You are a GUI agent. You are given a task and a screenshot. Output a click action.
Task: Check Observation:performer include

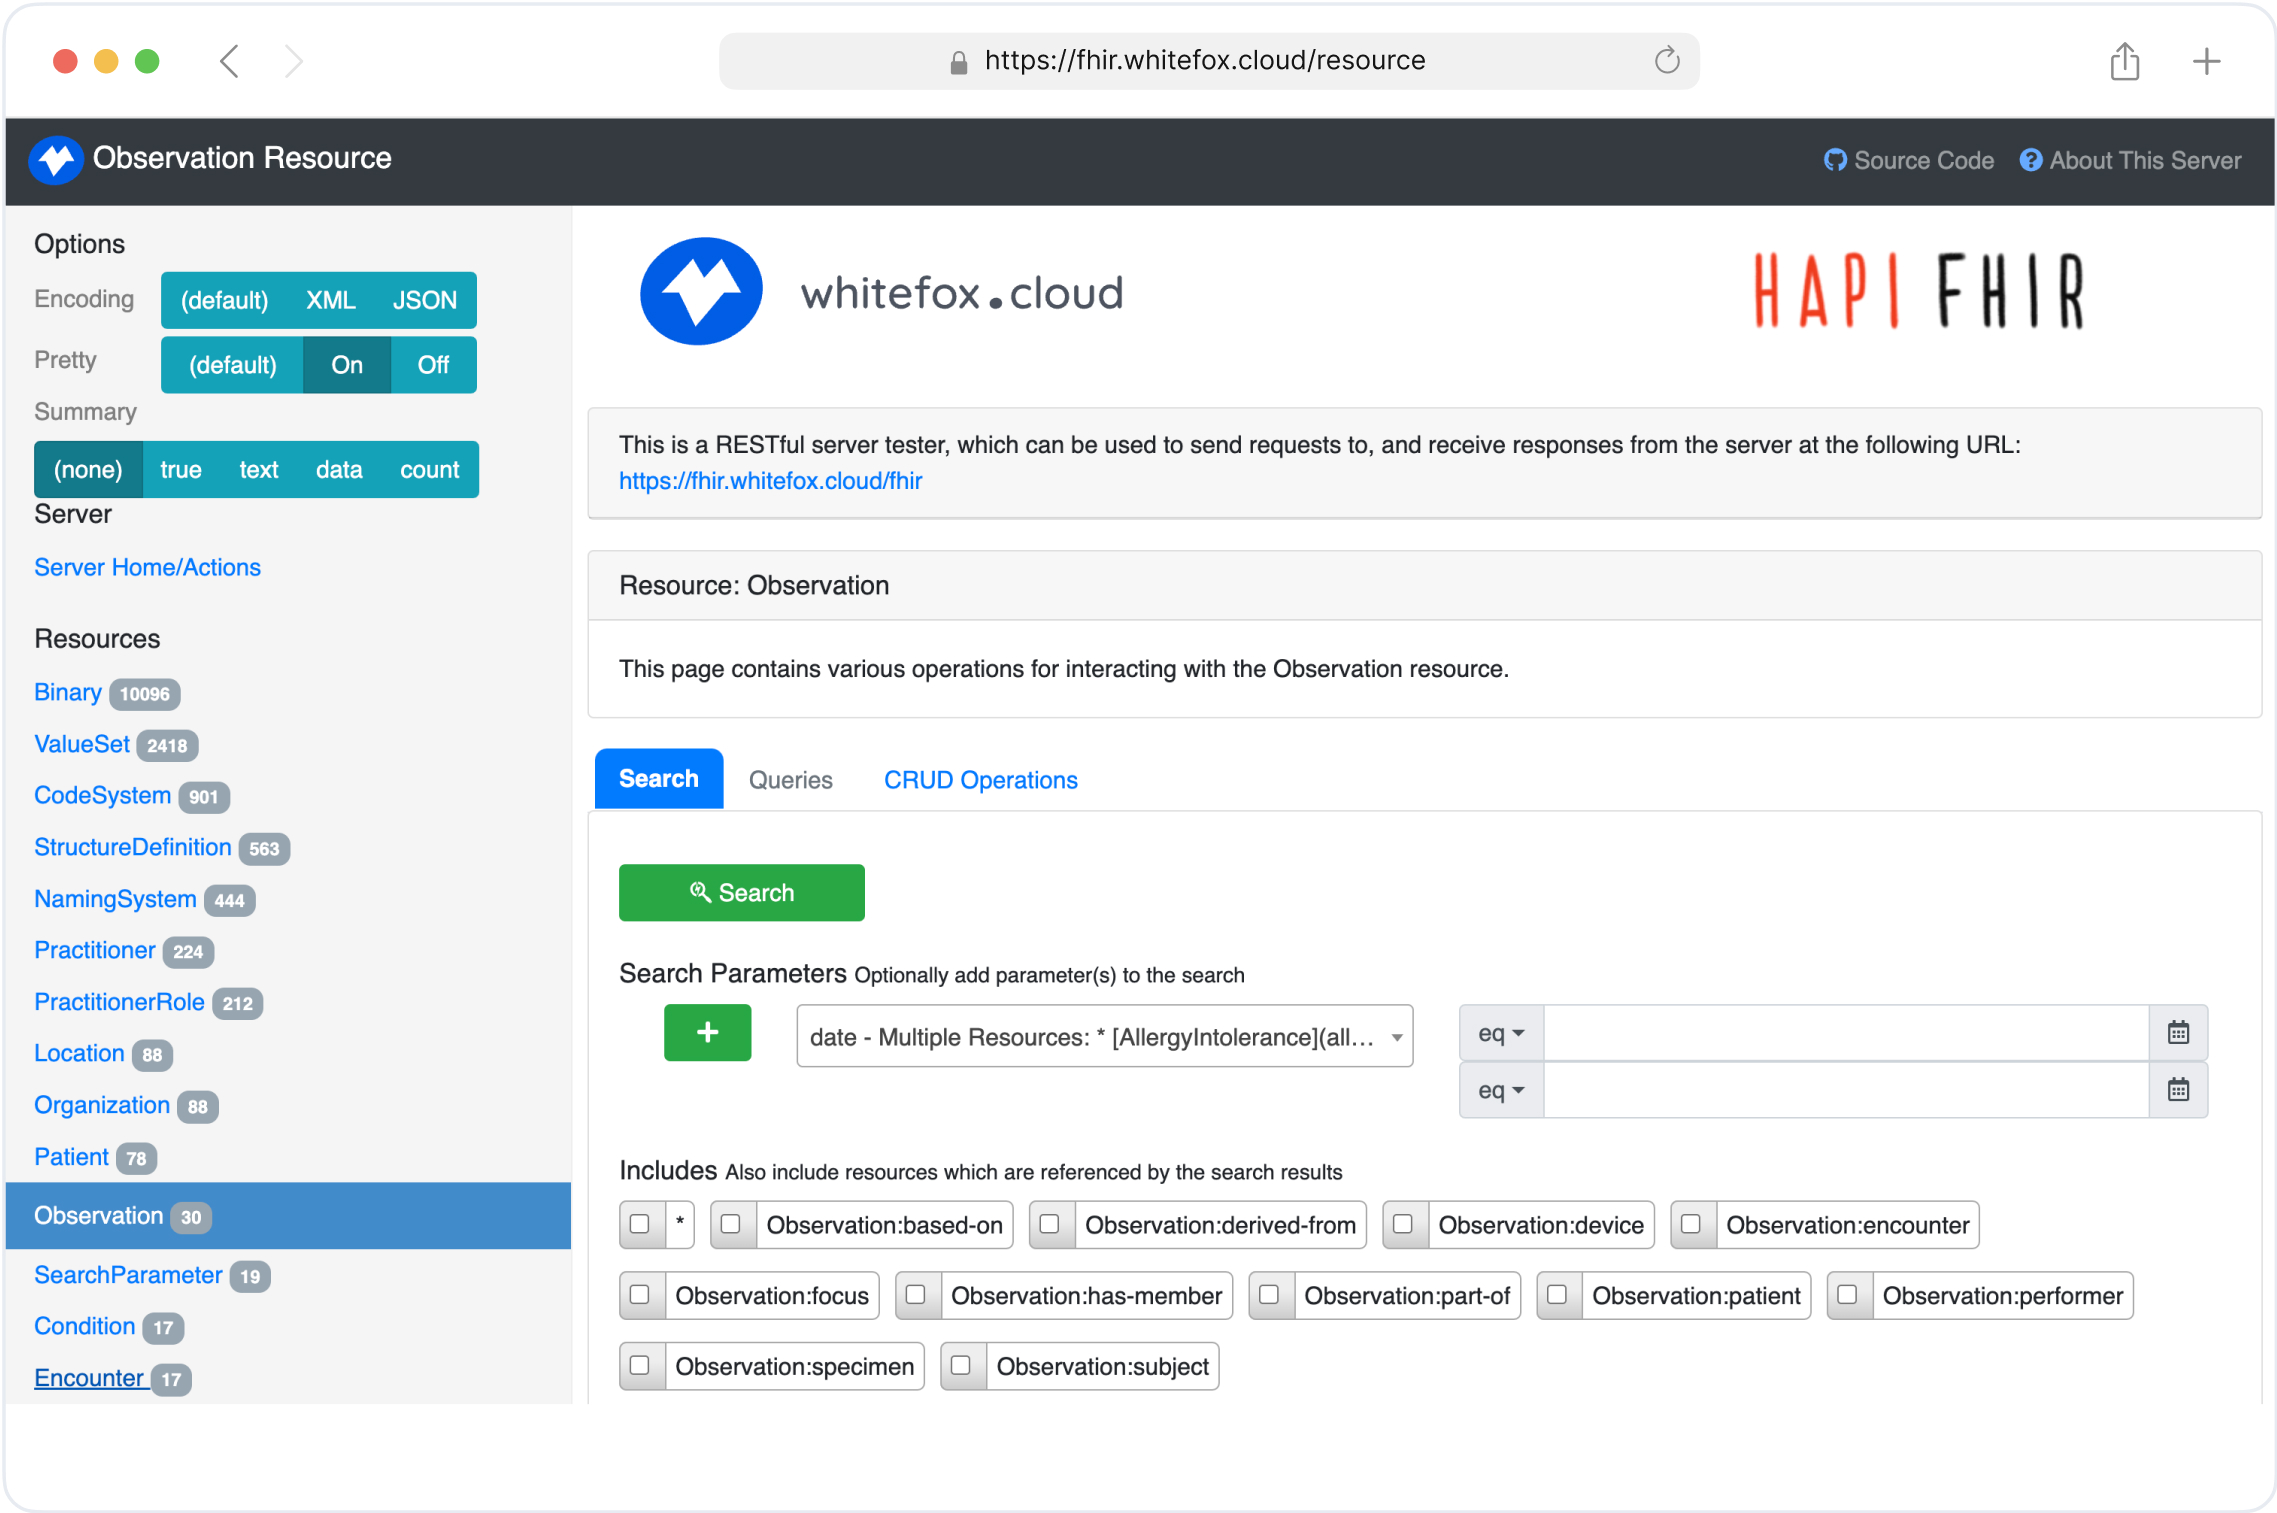1847,1295
